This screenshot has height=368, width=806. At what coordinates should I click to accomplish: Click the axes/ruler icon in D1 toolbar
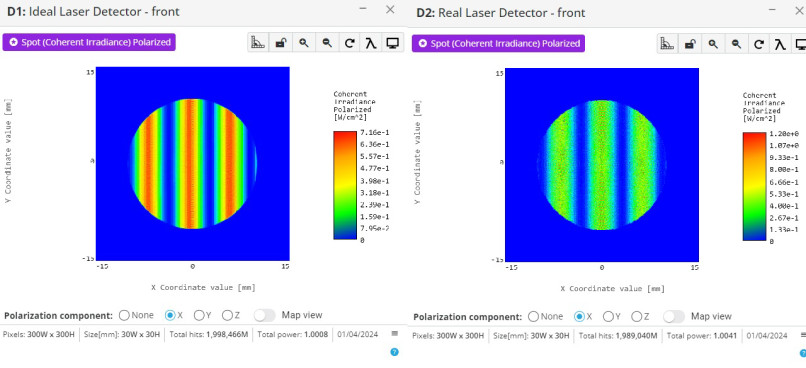click(258, 43)
